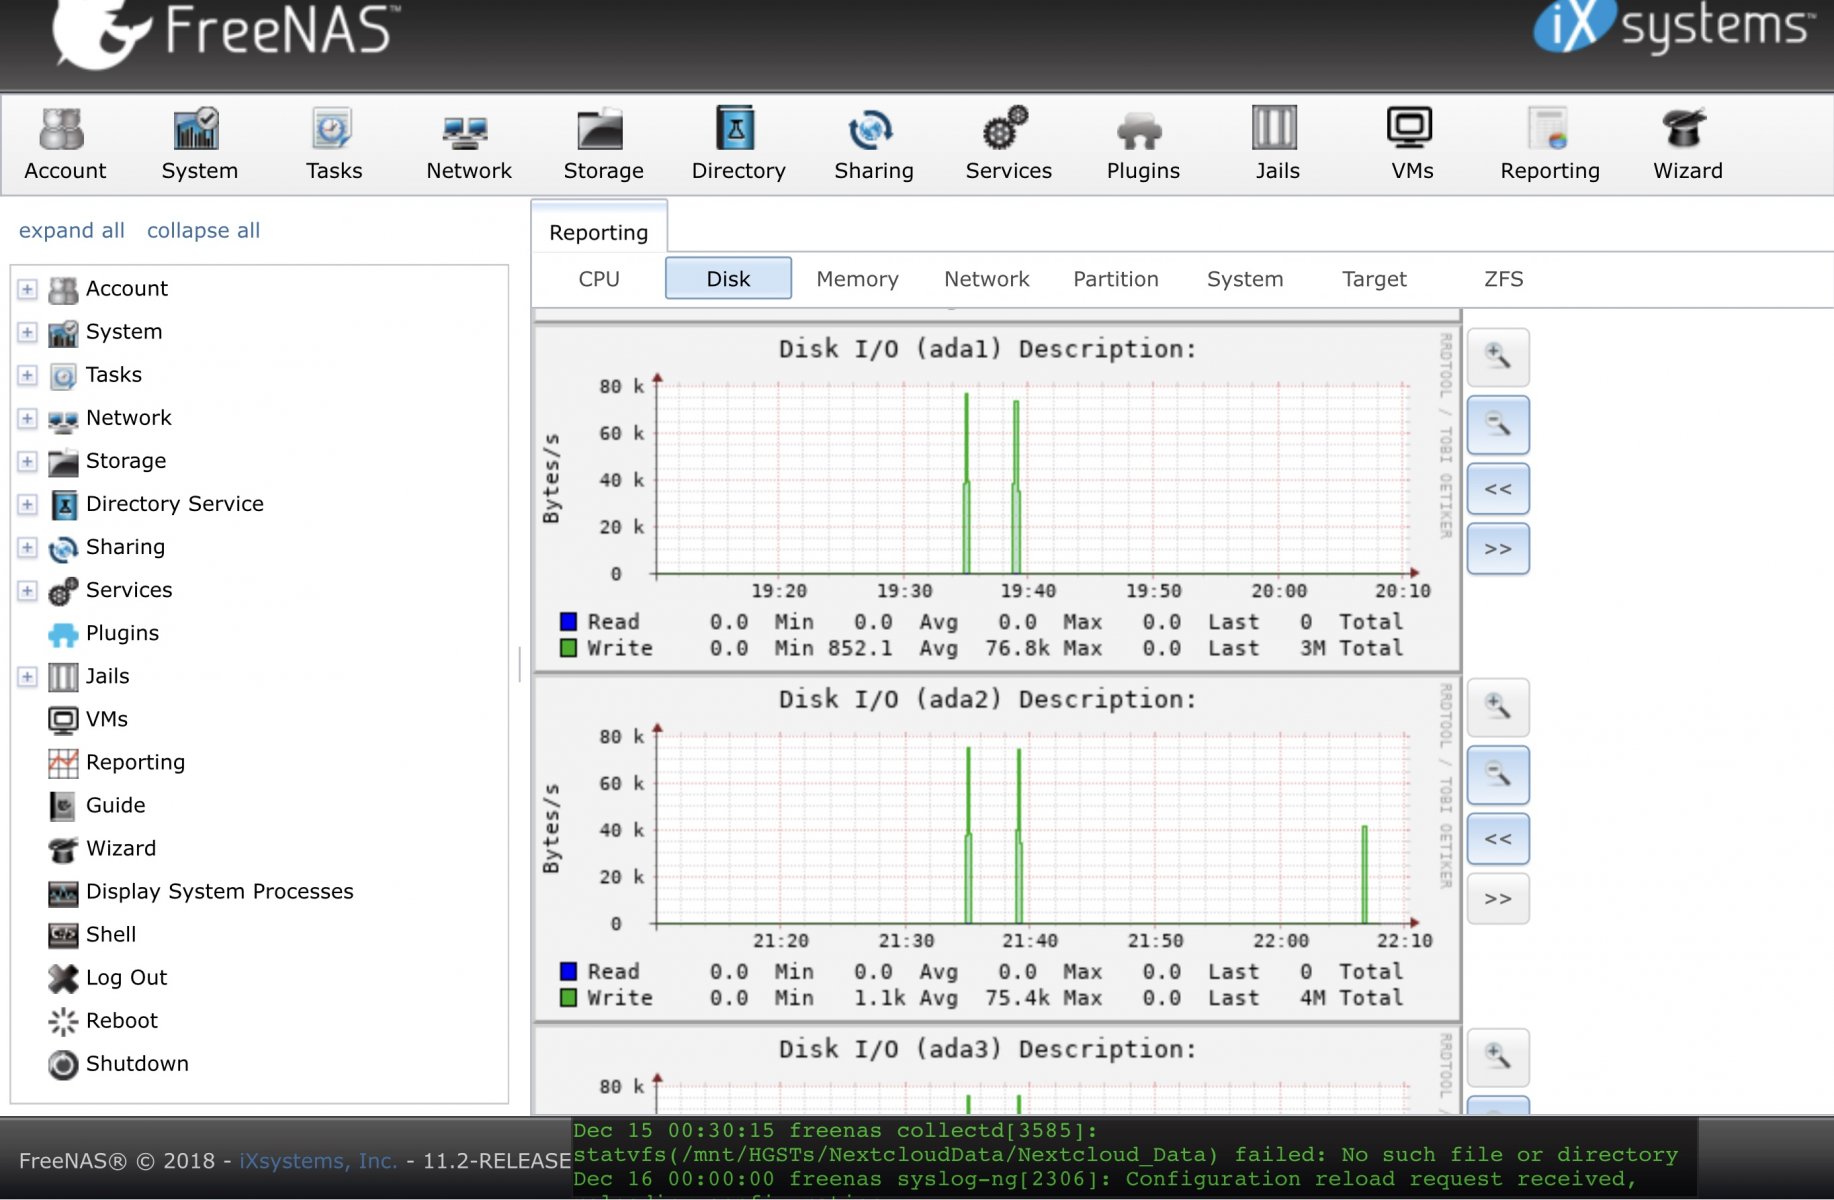Expand the Jails tree node
The image size is (1834, 1200).
27,676
